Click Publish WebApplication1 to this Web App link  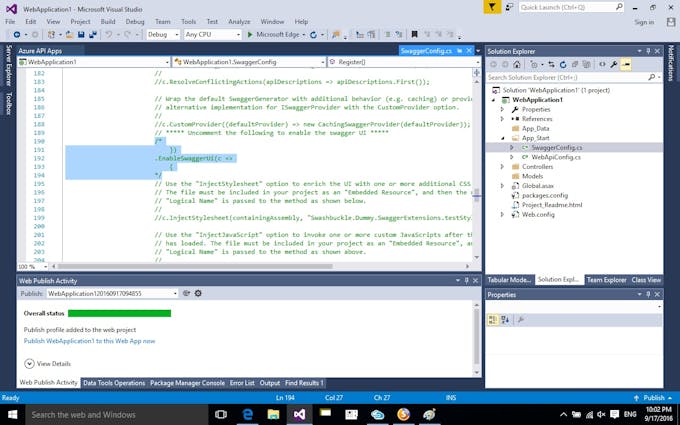point(89,341)
